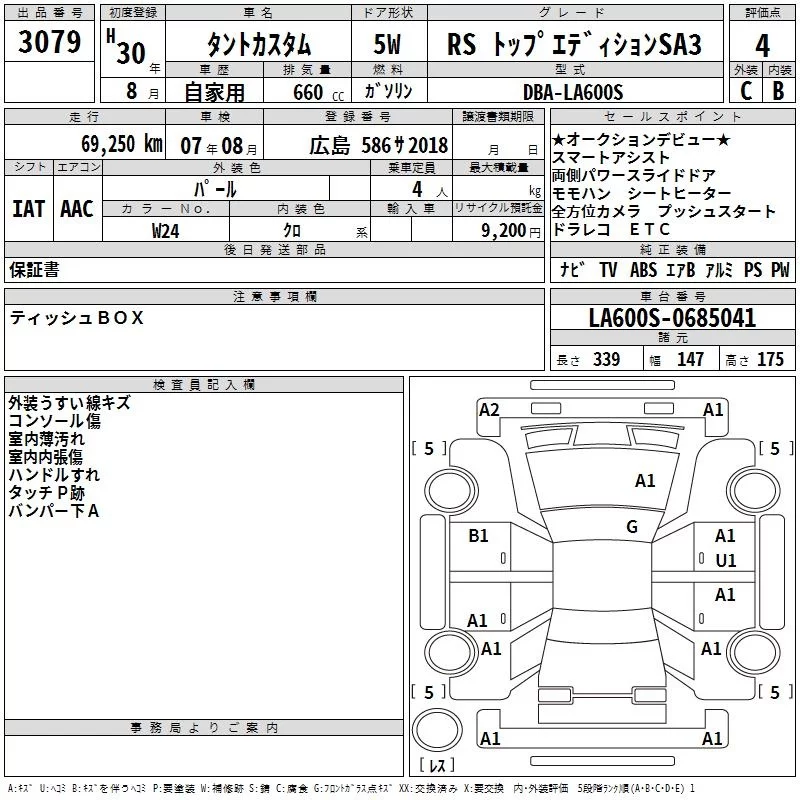Select the fuel type ガソリン

tap(388, 91)
